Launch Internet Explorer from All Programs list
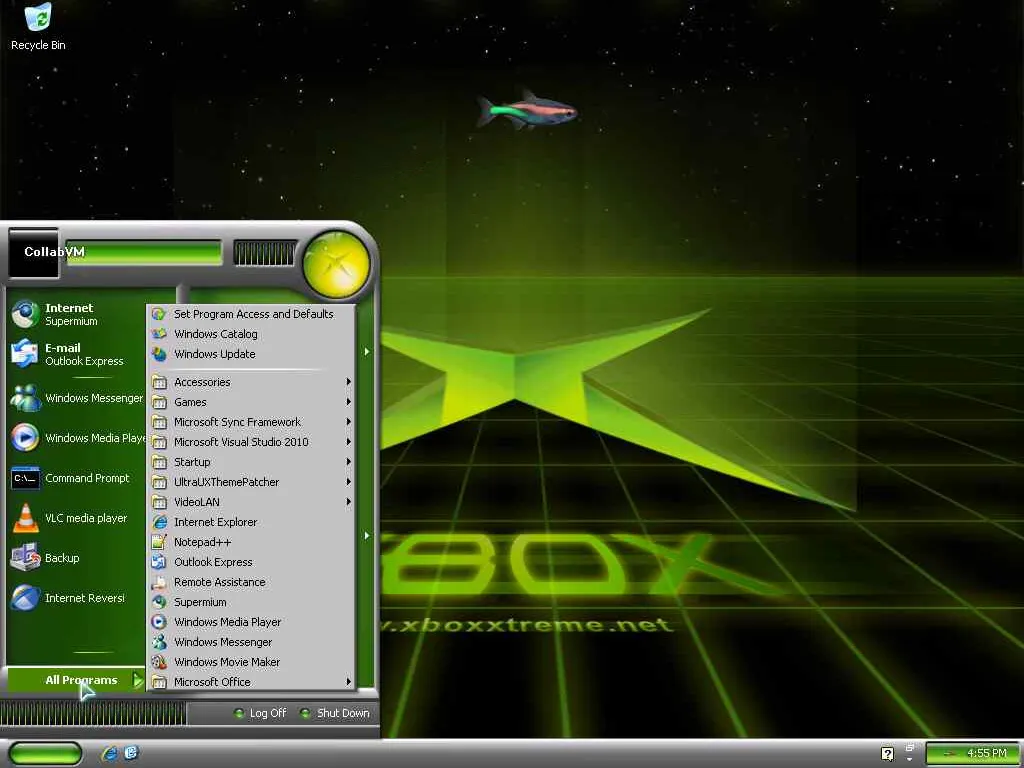 (x=251, y=522)
